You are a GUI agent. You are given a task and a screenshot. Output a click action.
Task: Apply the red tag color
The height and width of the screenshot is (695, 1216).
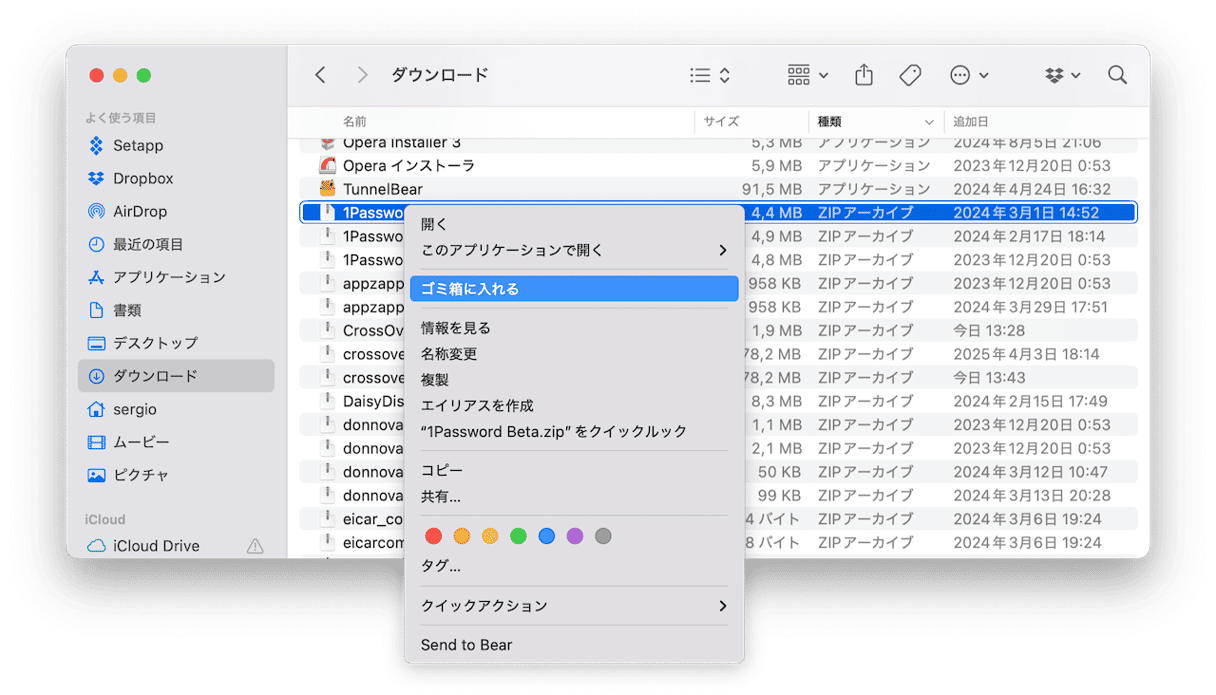(x=433, y=536)
